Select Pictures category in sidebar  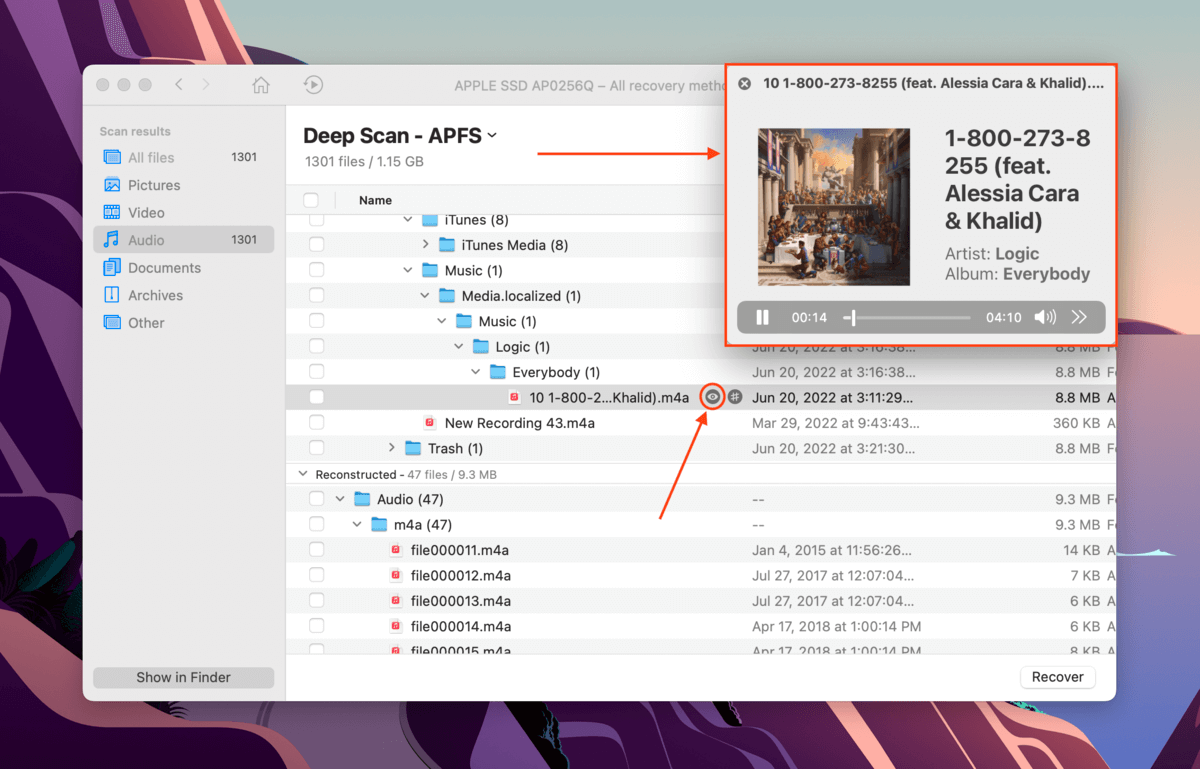tap(184, 185)
